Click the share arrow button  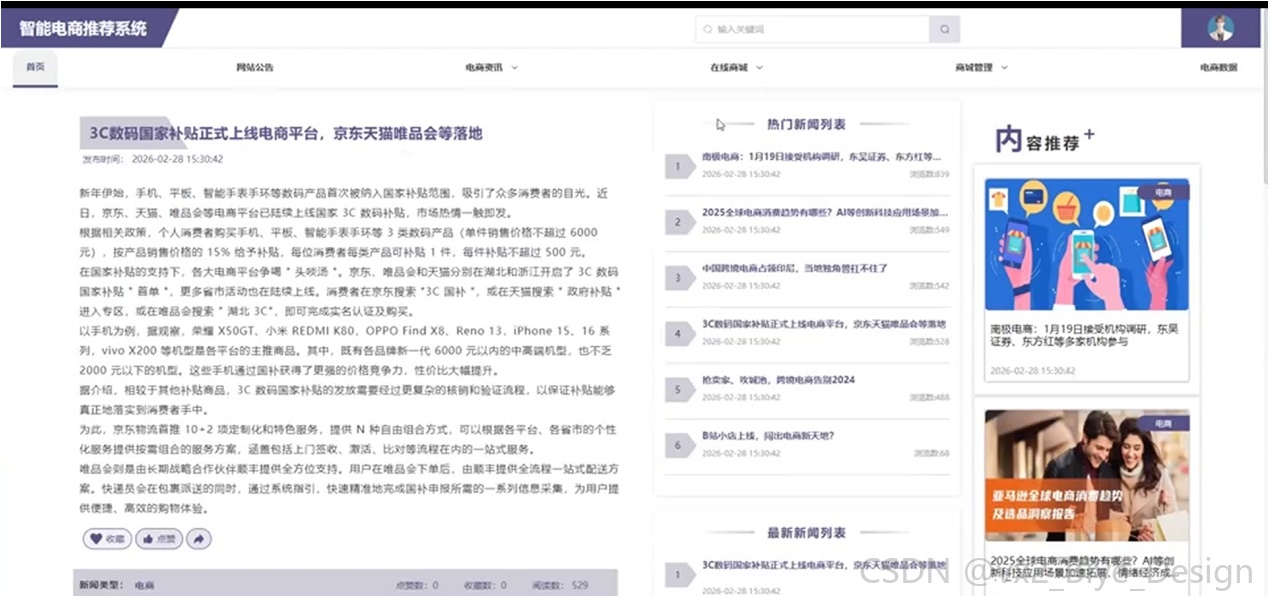[x=199, y=539]
